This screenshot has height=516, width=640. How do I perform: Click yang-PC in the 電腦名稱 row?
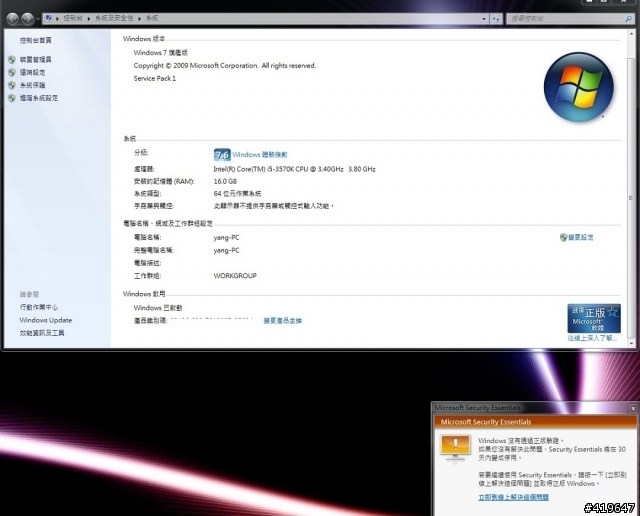(x=226, y=238)
